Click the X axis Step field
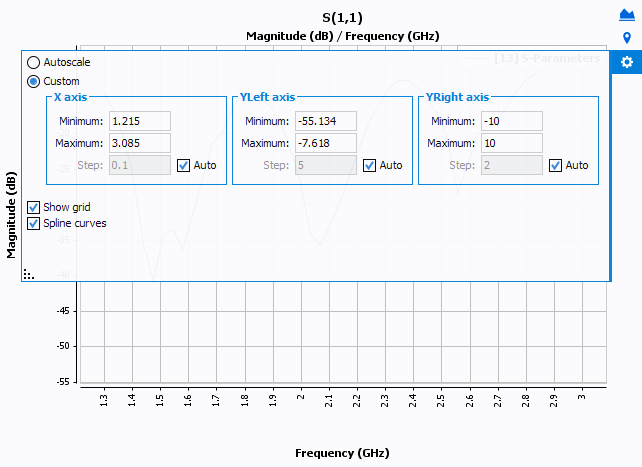 (x=140, y=165)
